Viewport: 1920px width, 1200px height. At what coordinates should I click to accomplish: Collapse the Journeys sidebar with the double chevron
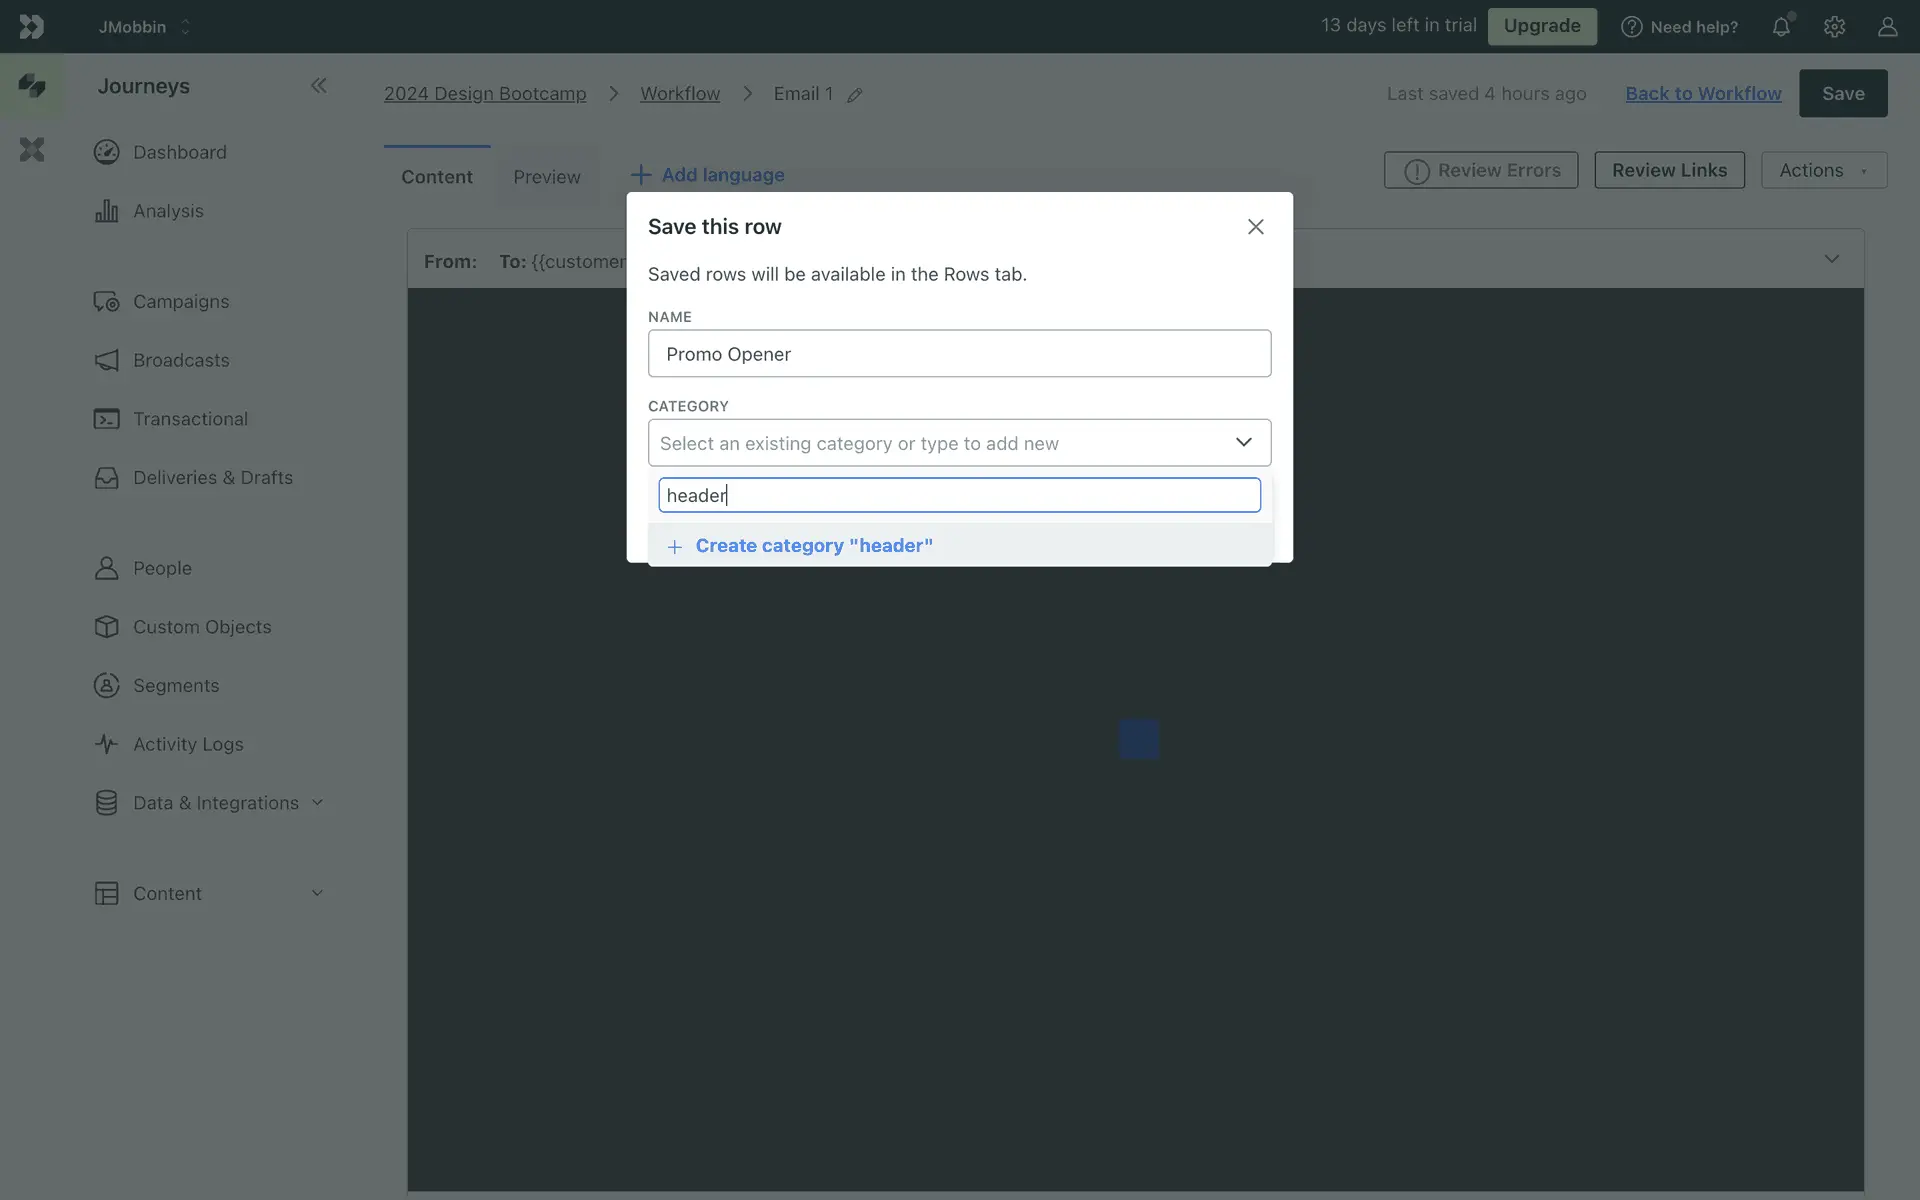click(318, 86)
